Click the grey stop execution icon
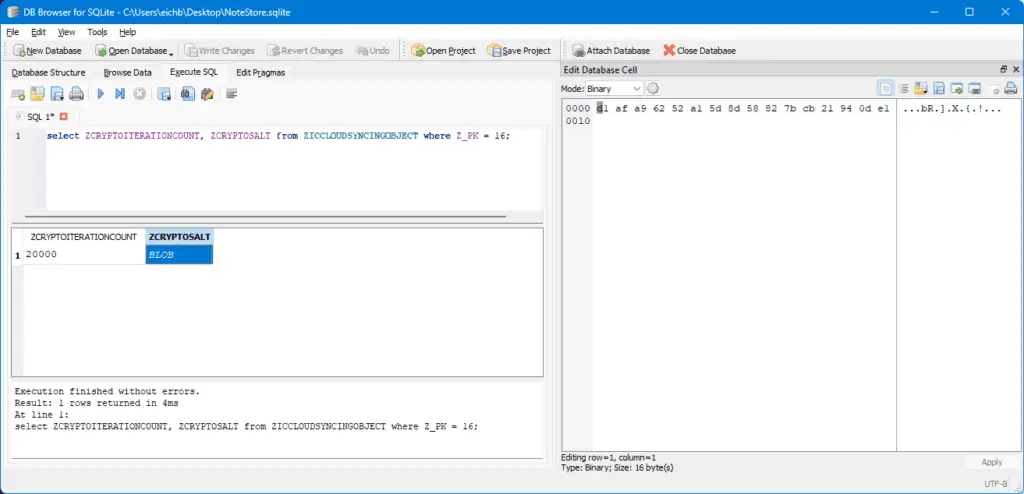The height and width of the screenshot is (494, 1024). point(139,94)
